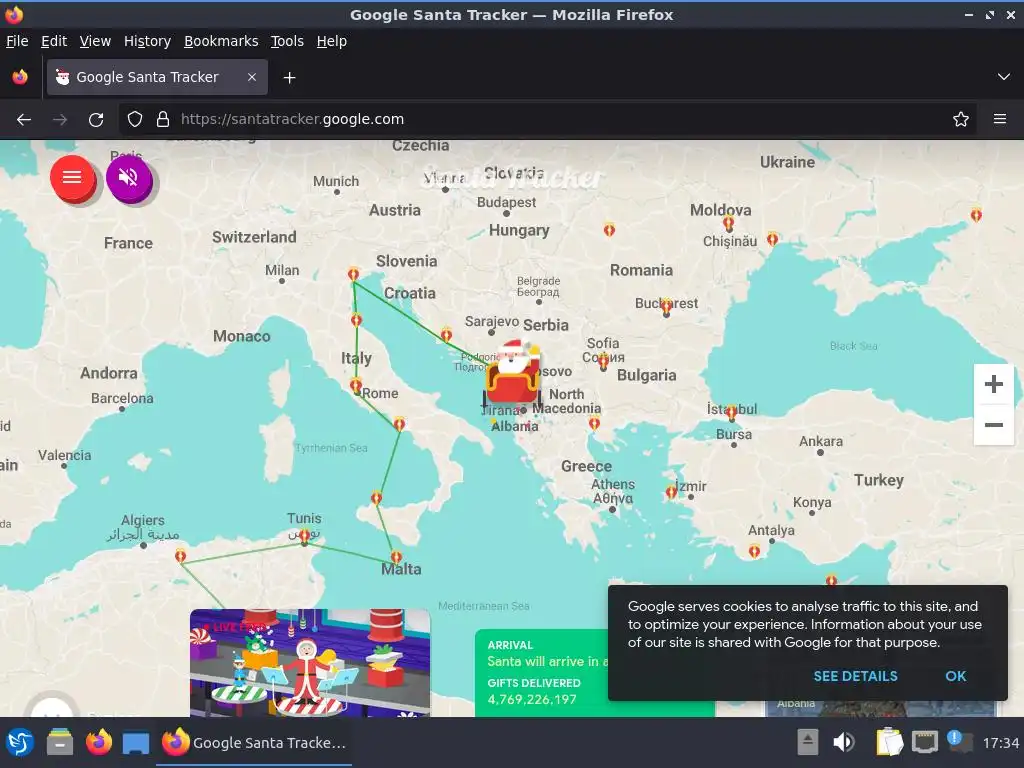Open the taskbar start menu bird icon
The height and width of the screenshot is (768, 1024).
click(x=20, y=743)
